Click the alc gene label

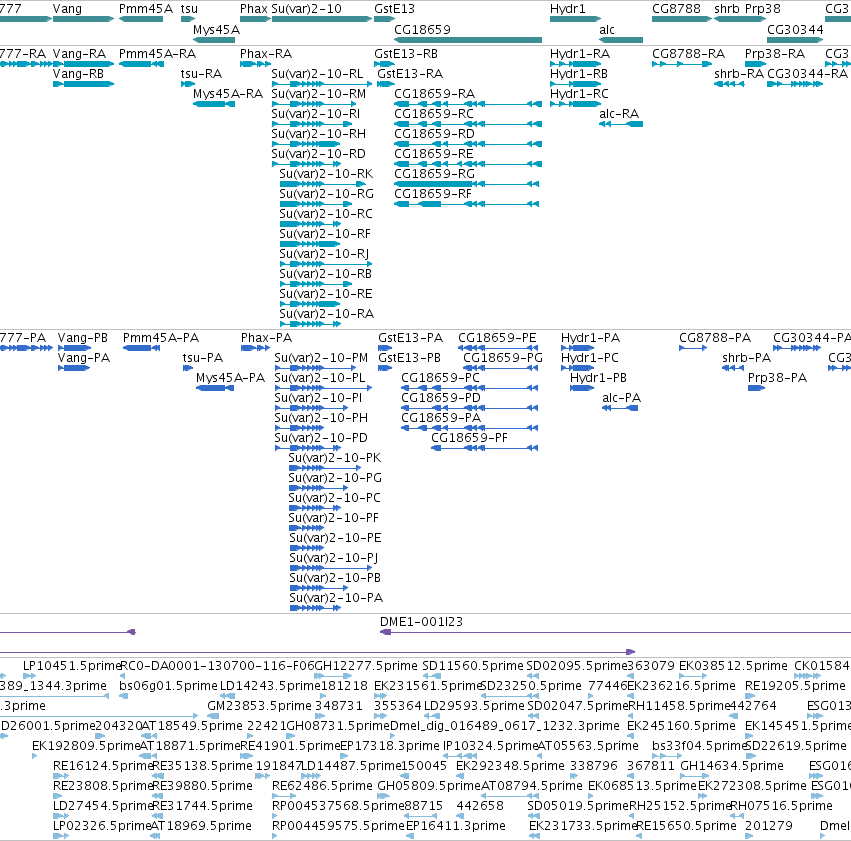(x=607, y=30)
